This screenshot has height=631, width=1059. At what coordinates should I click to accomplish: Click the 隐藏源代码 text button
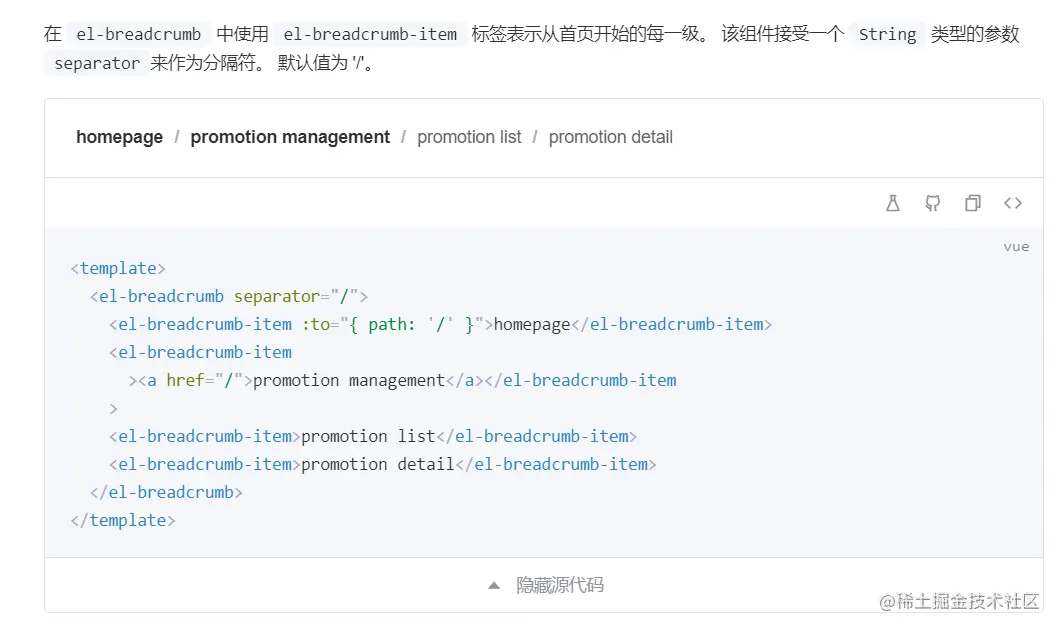click(560, 585)
